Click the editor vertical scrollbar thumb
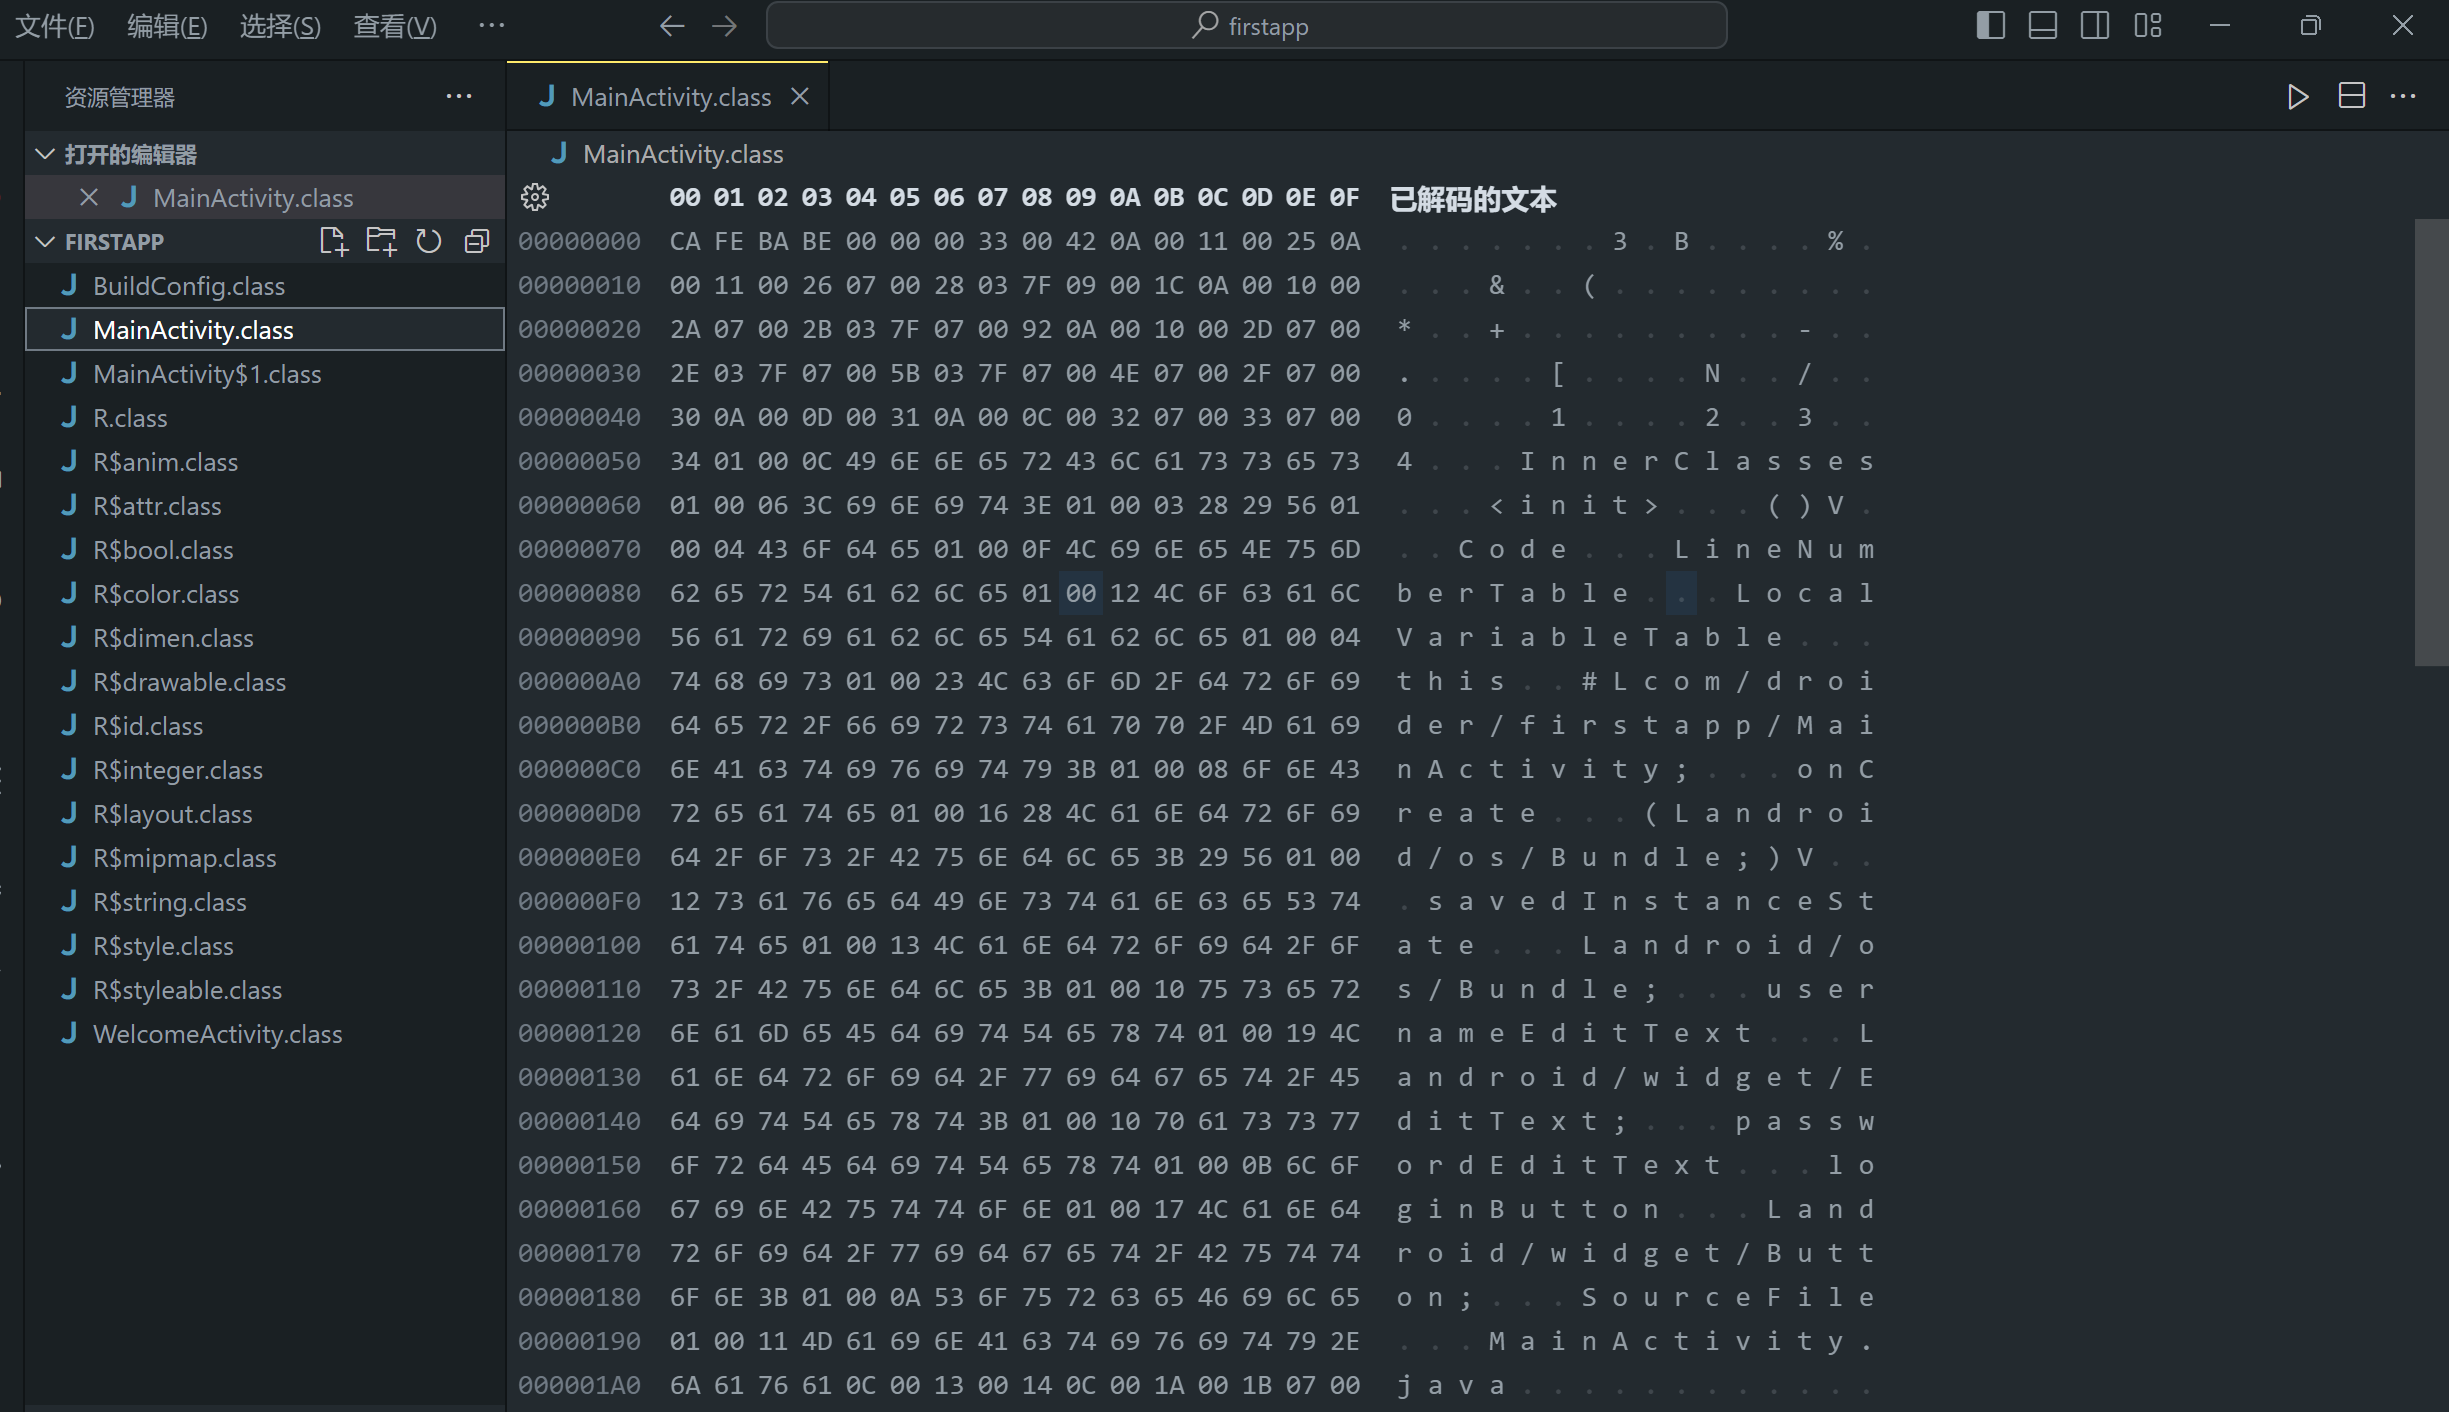This screenshot has height=1412, width=2449. pyautogui.click(x=2431, y=442)
